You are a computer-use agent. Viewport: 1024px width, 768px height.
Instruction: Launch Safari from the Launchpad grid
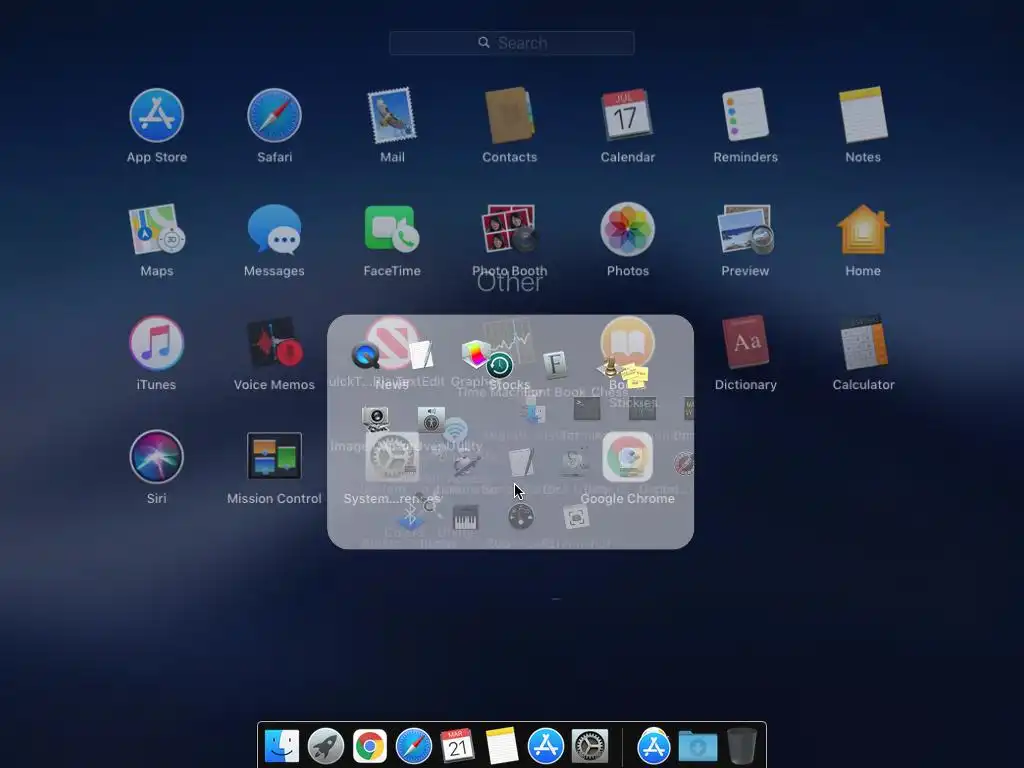274,116
